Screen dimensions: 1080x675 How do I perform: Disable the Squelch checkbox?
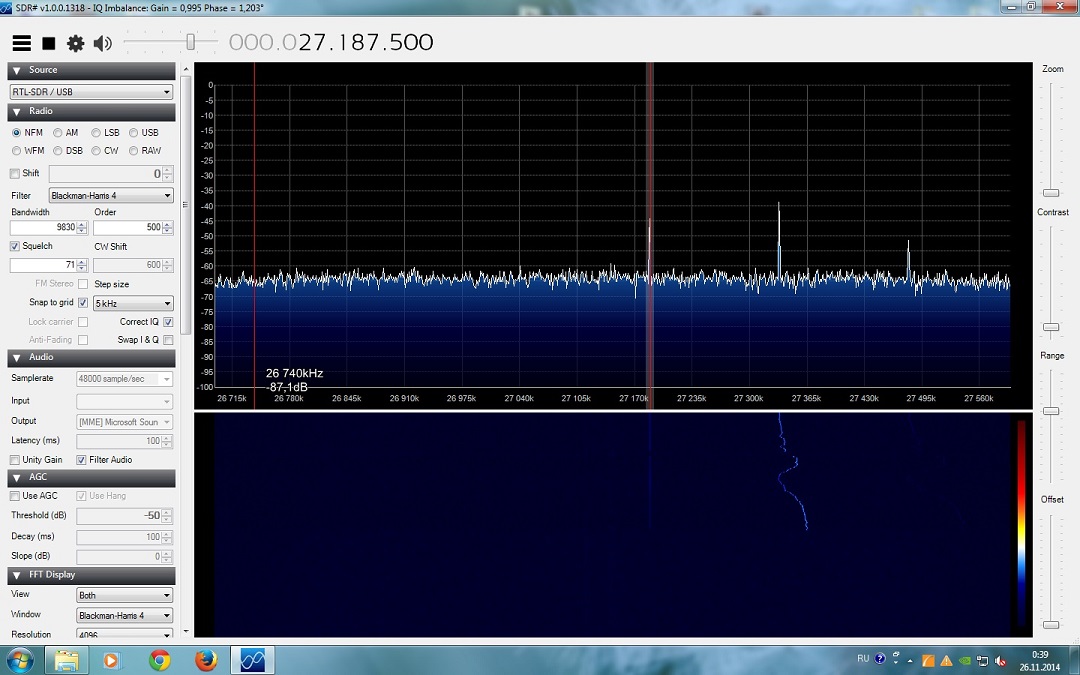coord(15,246)
